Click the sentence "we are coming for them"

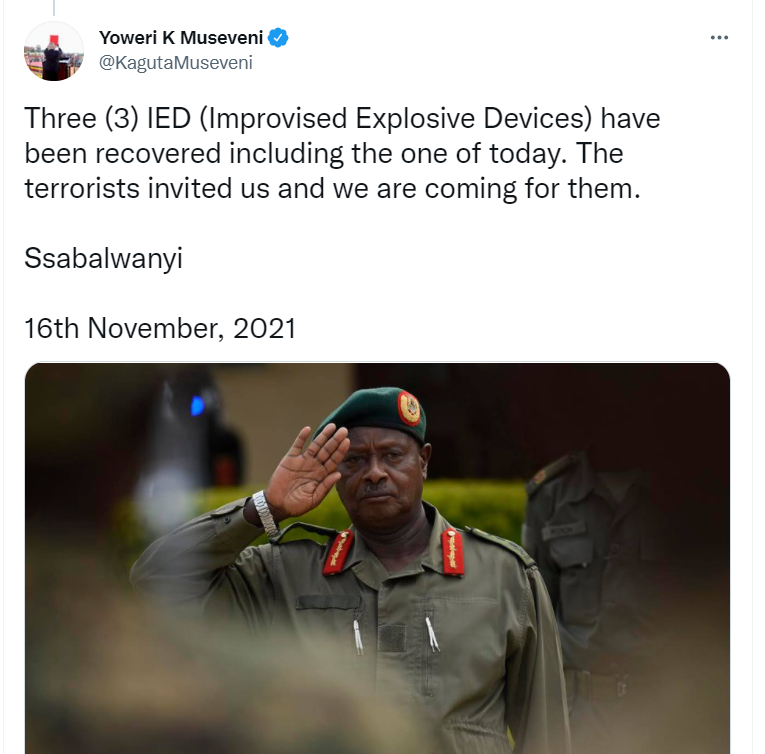(x=486, y=189)
